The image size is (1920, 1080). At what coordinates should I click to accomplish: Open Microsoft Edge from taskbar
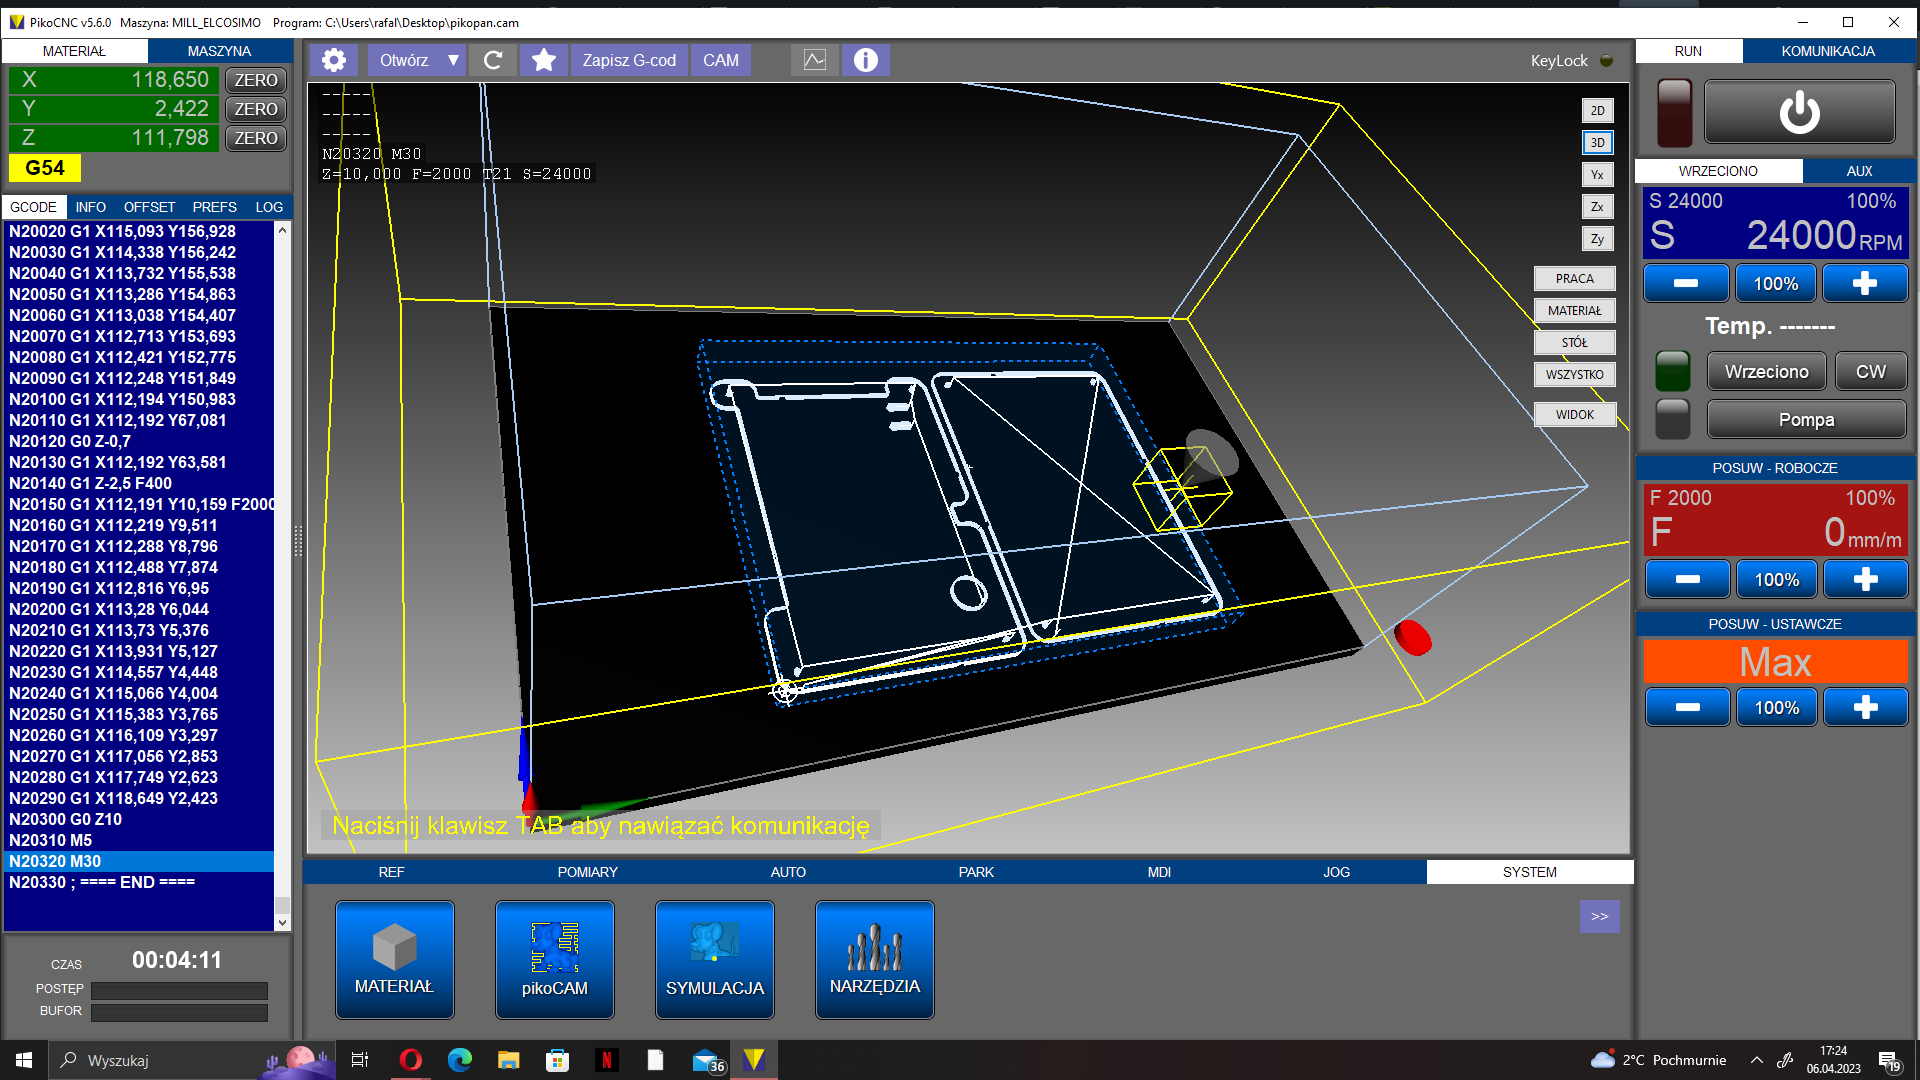pos(459,1060)
